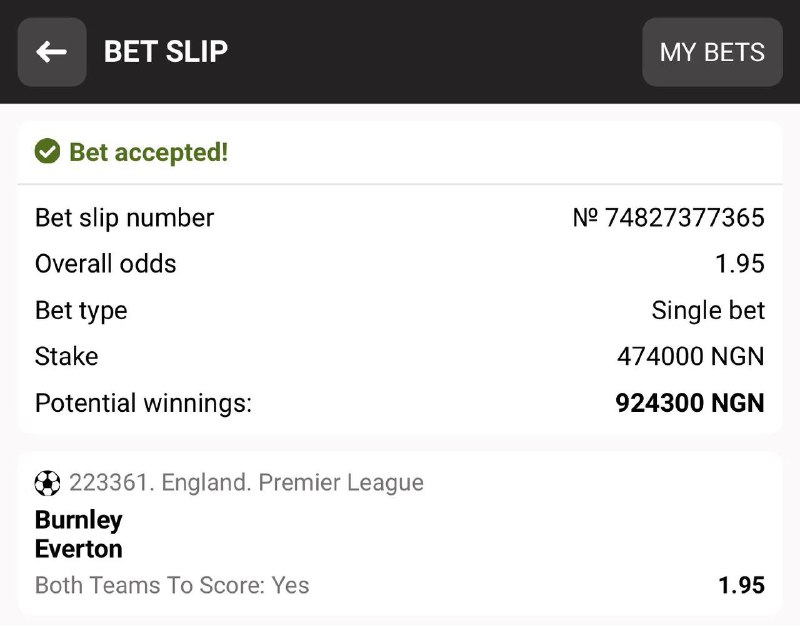The height and width of the screenshot is (626, 800).
Task: Click the "Potential winnings:" label
Action: (143, 403)
